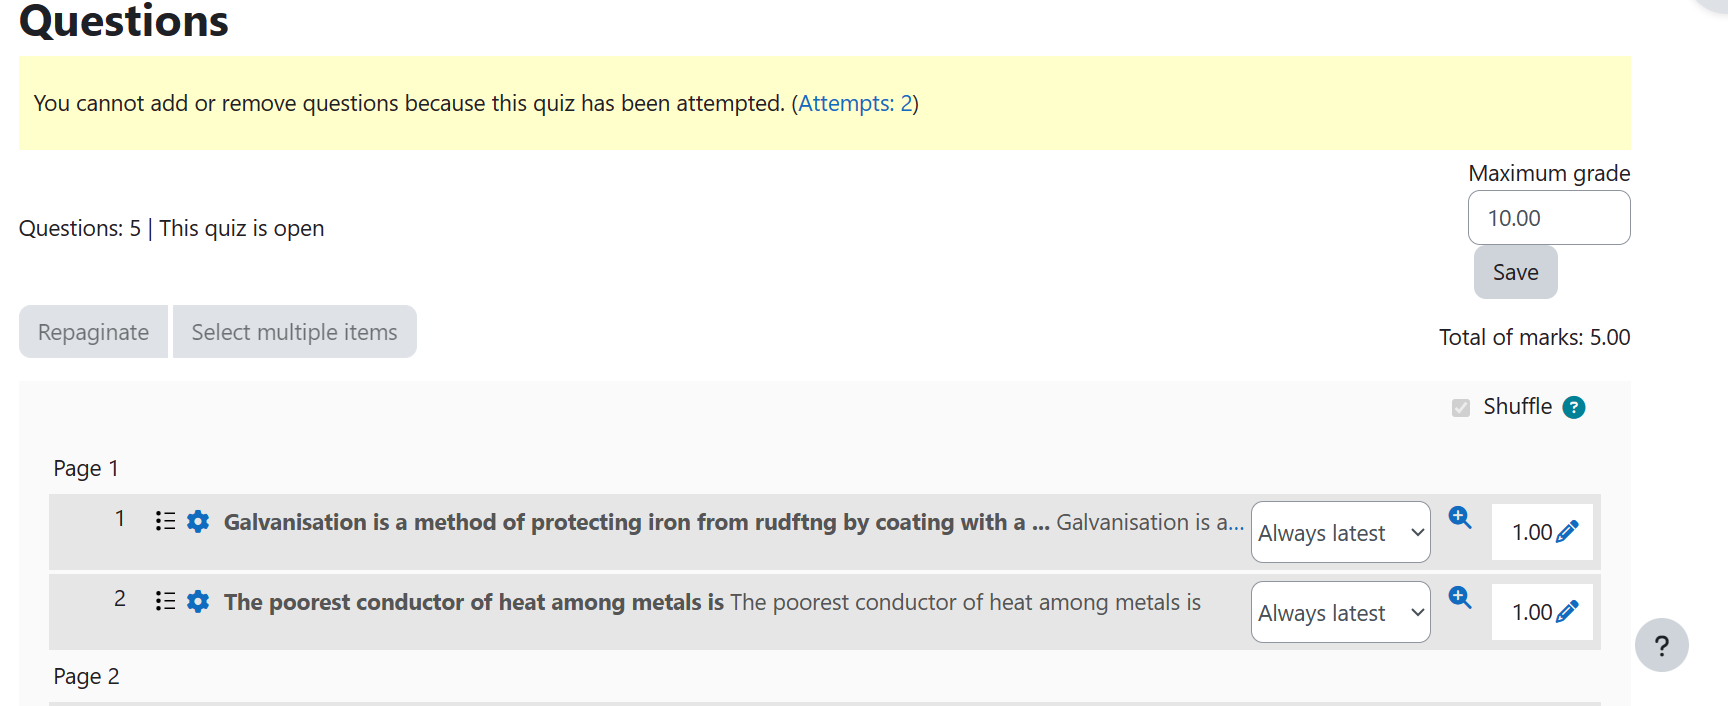1728x706 pixels.
Task: Click gear icon for poorest conductor question
Action: [198, 601]
